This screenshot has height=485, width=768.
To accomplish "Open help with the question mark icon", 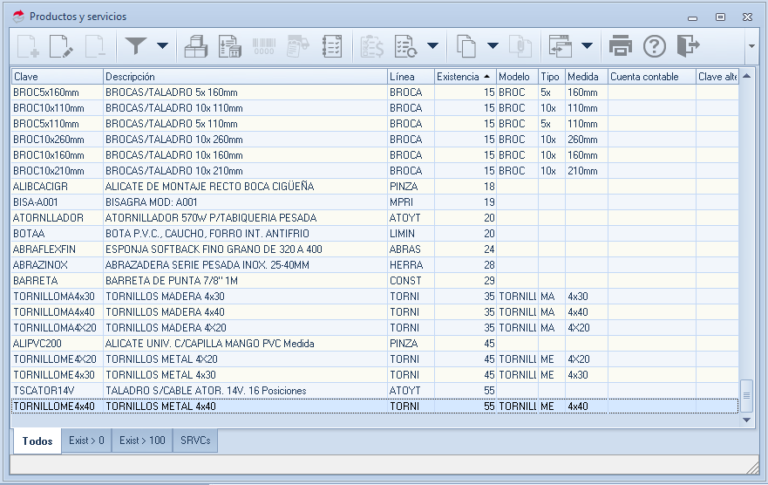I will click(654, 47).
